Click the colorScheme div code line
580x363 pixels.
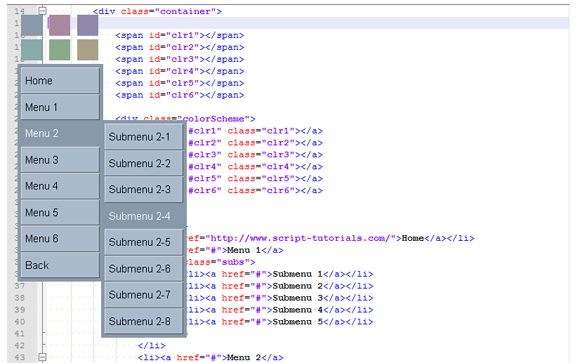coord(185,119)
